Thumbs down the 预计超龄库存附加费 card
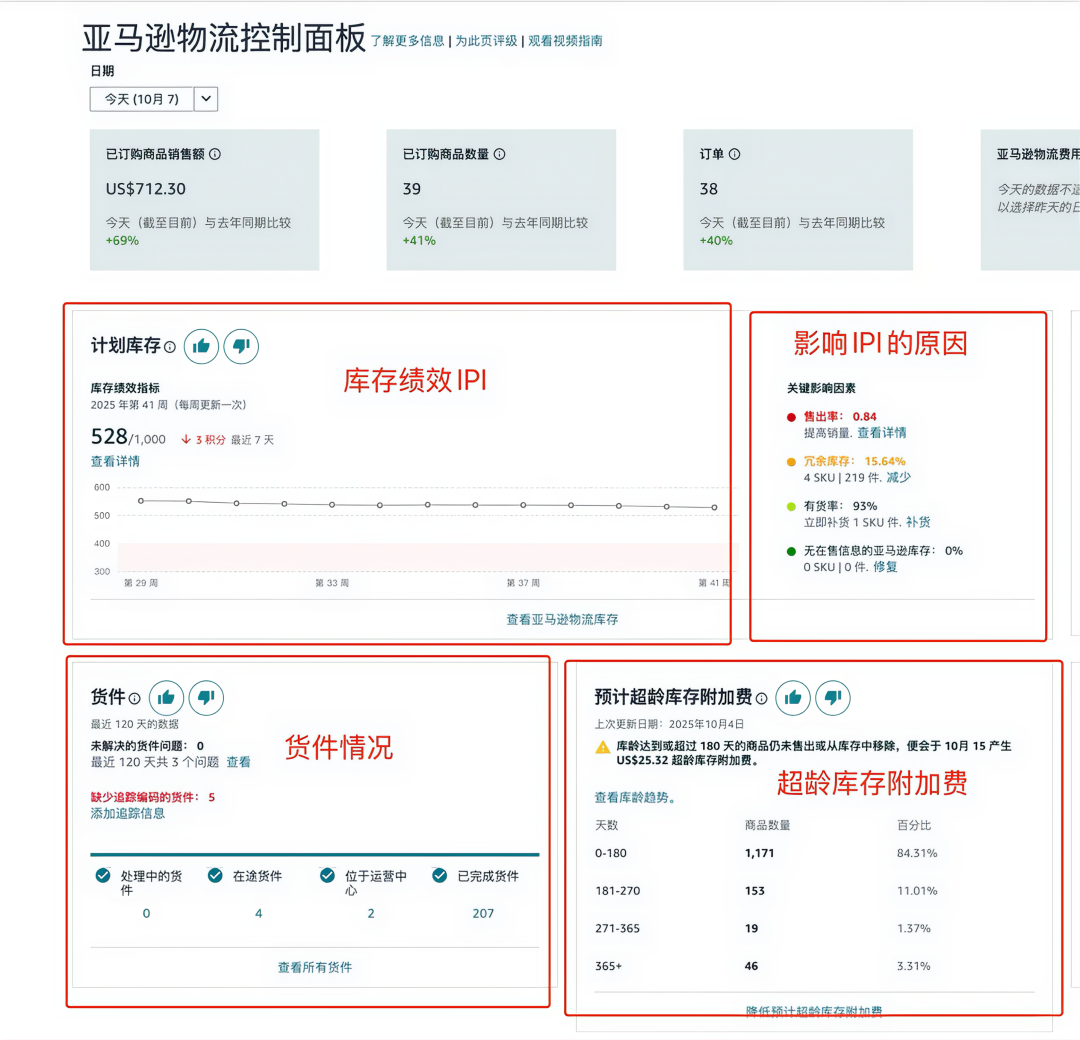Viewport: 1080px width, 1040px height. pos(833,698)
